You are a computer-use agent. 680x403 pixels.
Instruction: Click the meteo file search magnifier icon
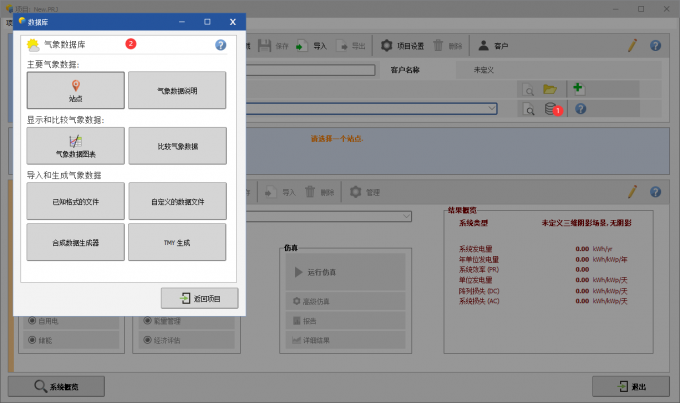tap(528, 109)
